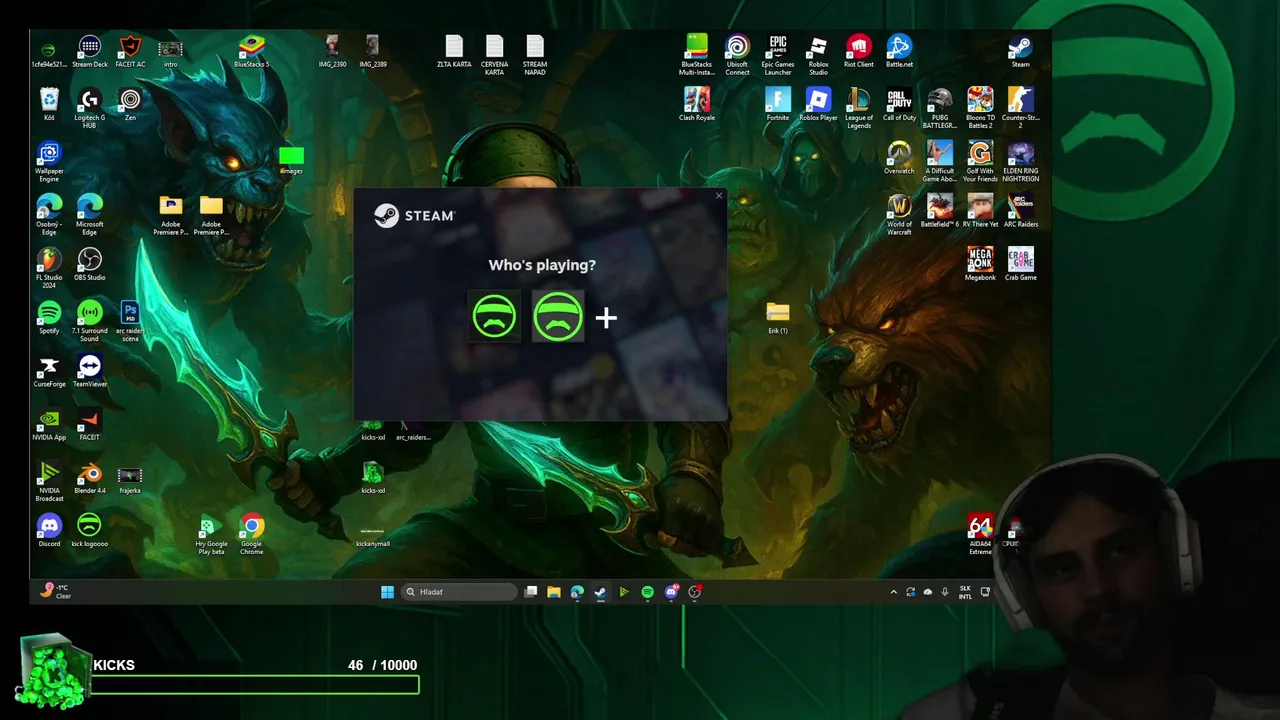Add a new Steam account with plus icon

click(606, 318)
